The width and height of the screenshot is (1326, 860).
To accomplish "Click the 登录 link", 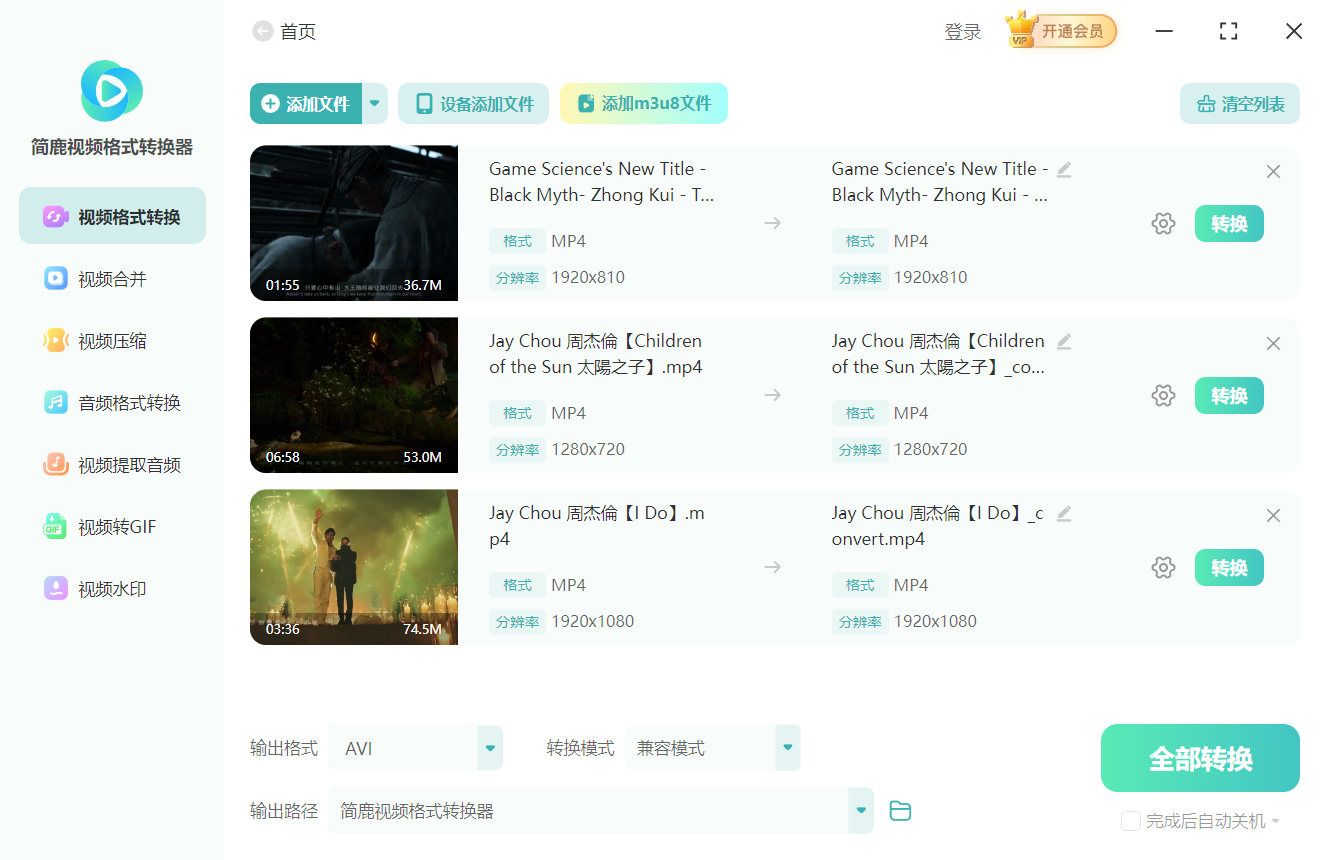I will (963, 32).
